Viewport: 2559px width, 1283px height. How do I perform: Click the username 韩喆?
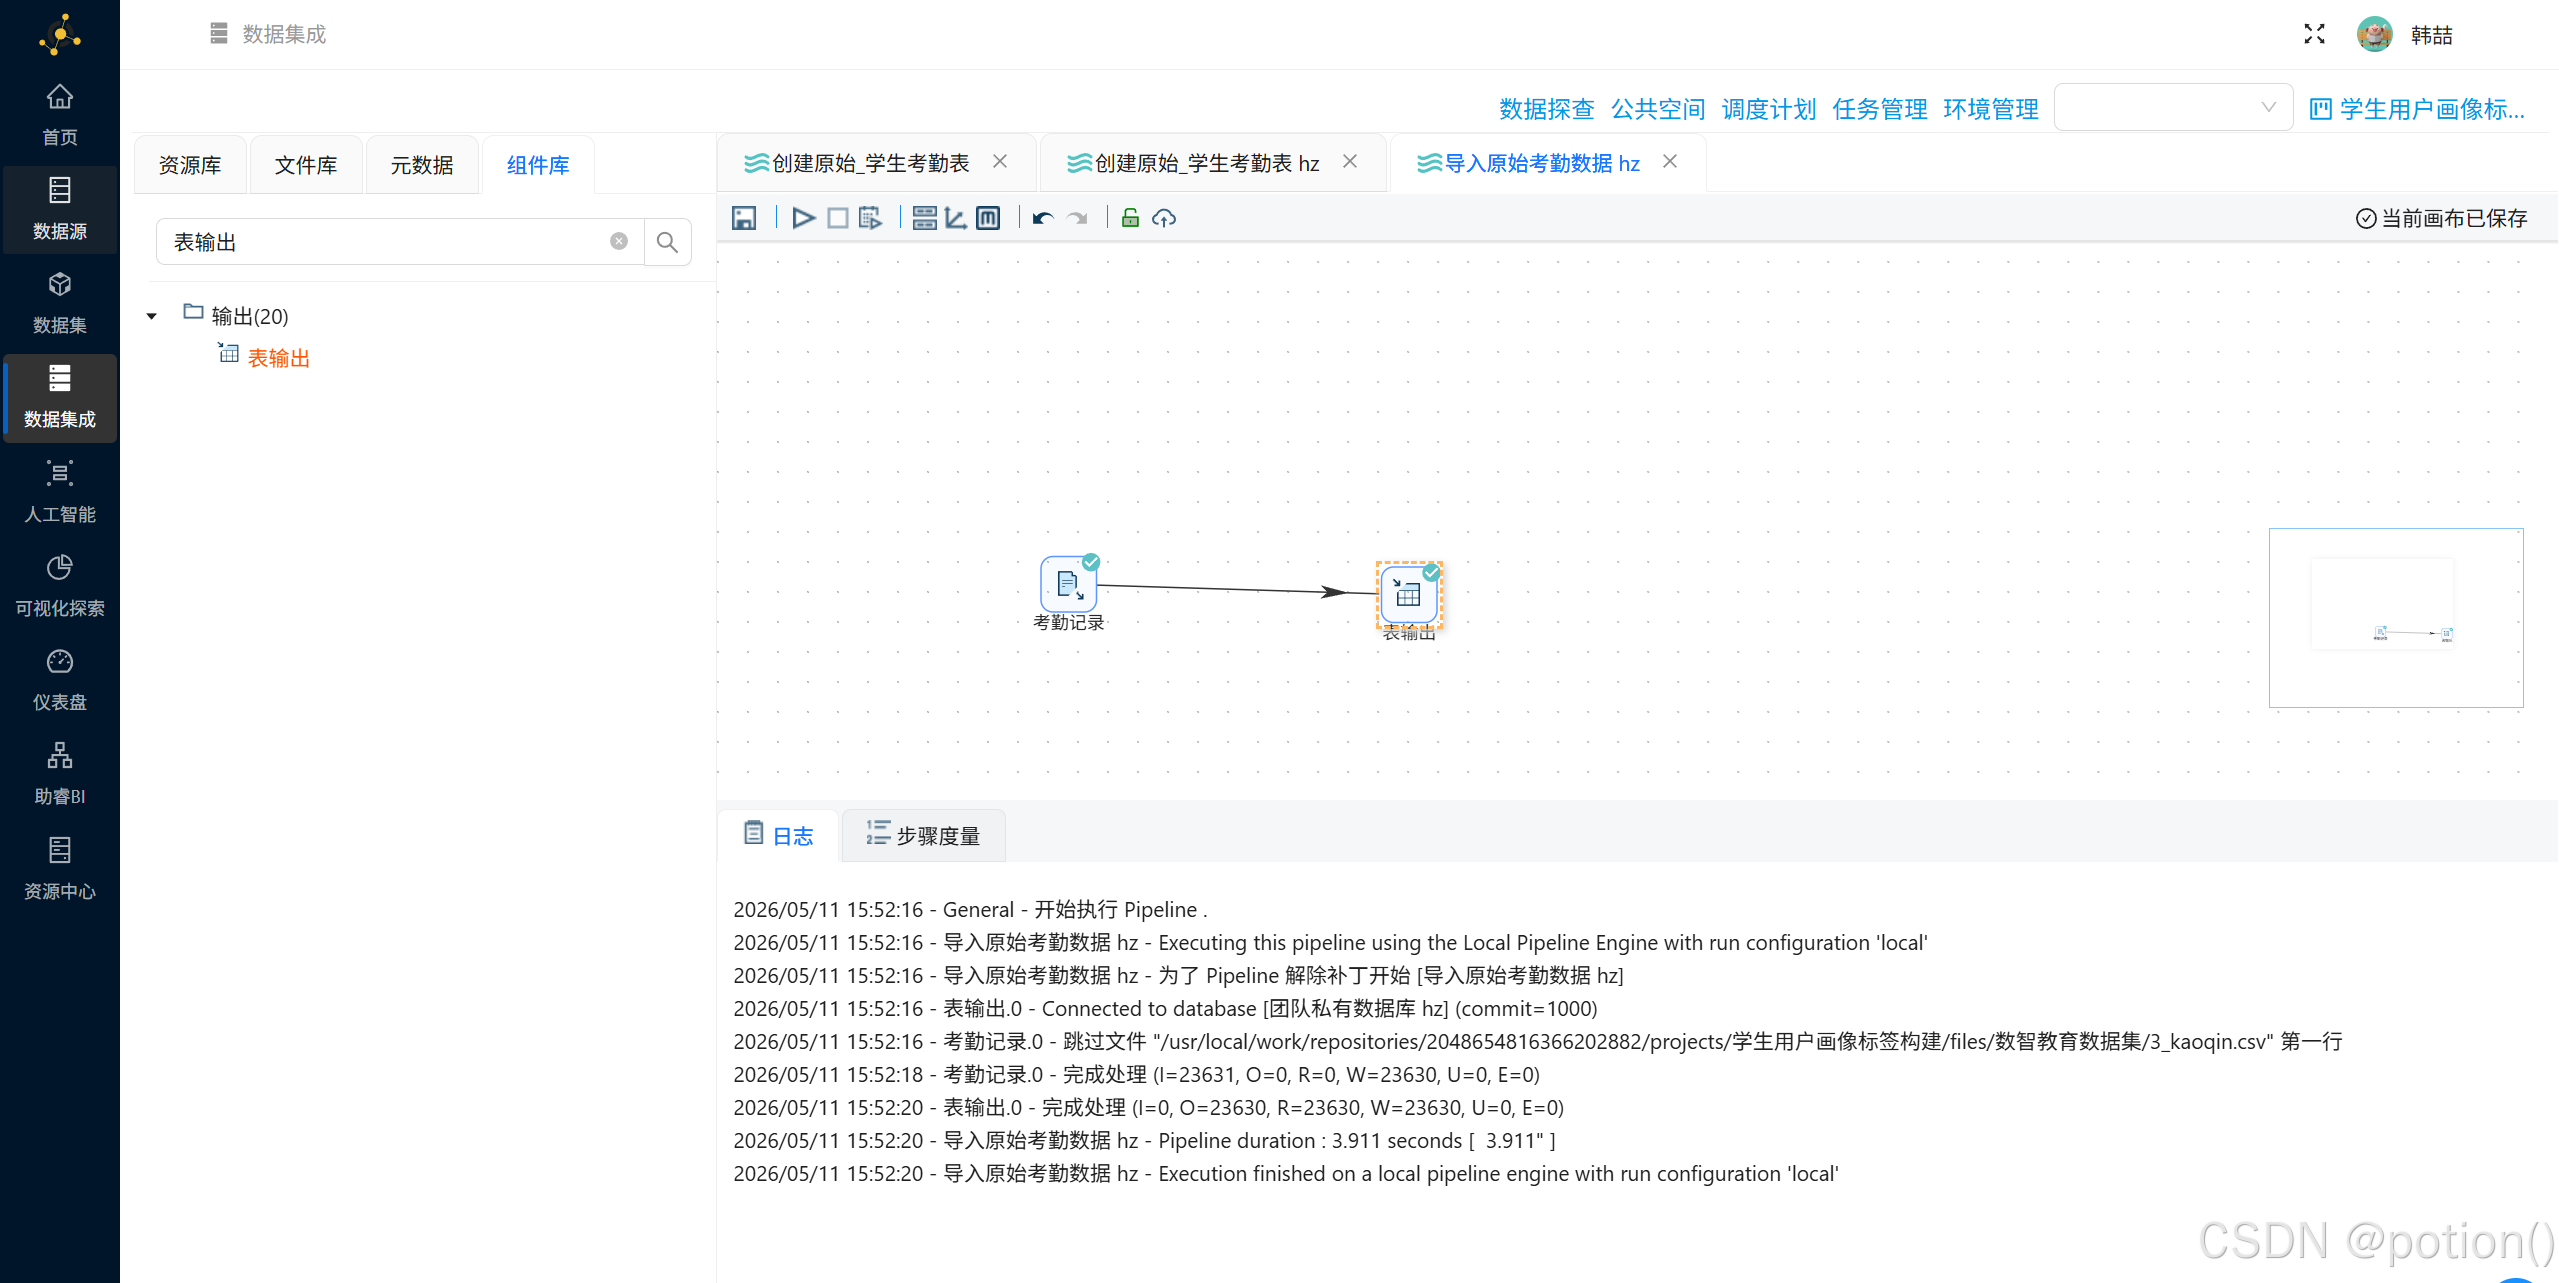tap(2432, 35)
